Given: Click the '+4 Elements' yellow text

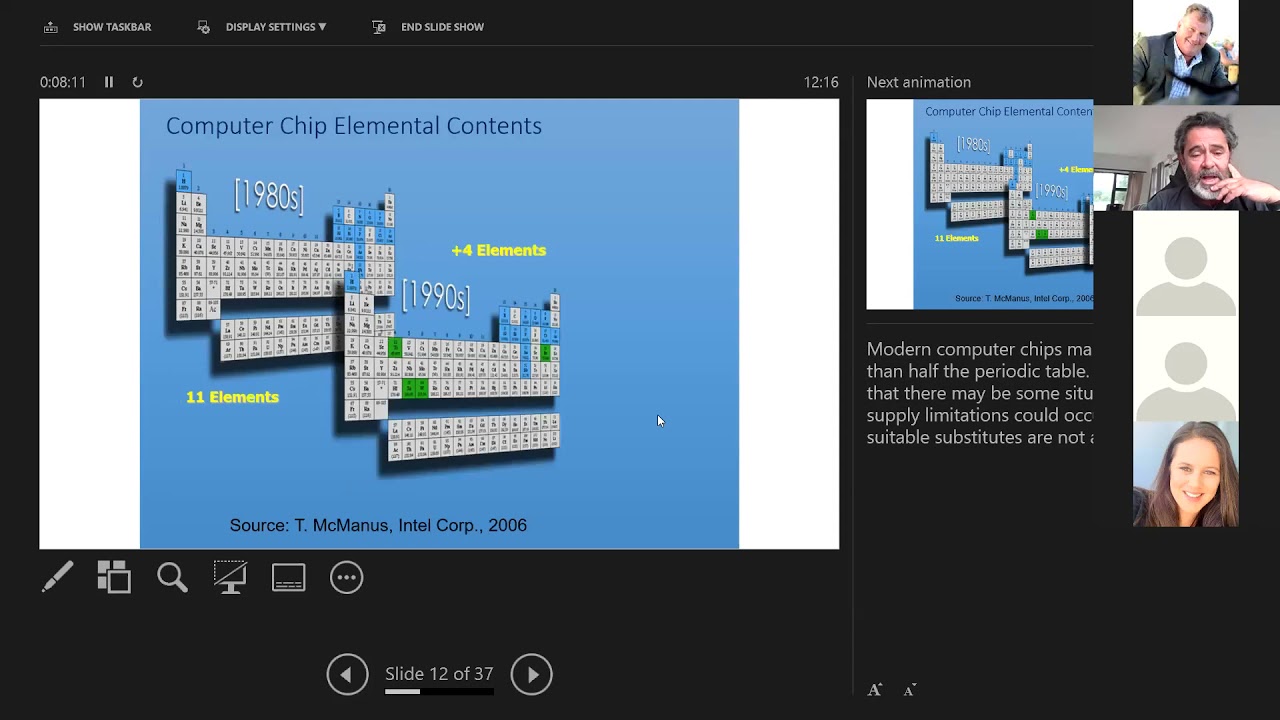Looking at the screenshot, I should tap(499, 250).
